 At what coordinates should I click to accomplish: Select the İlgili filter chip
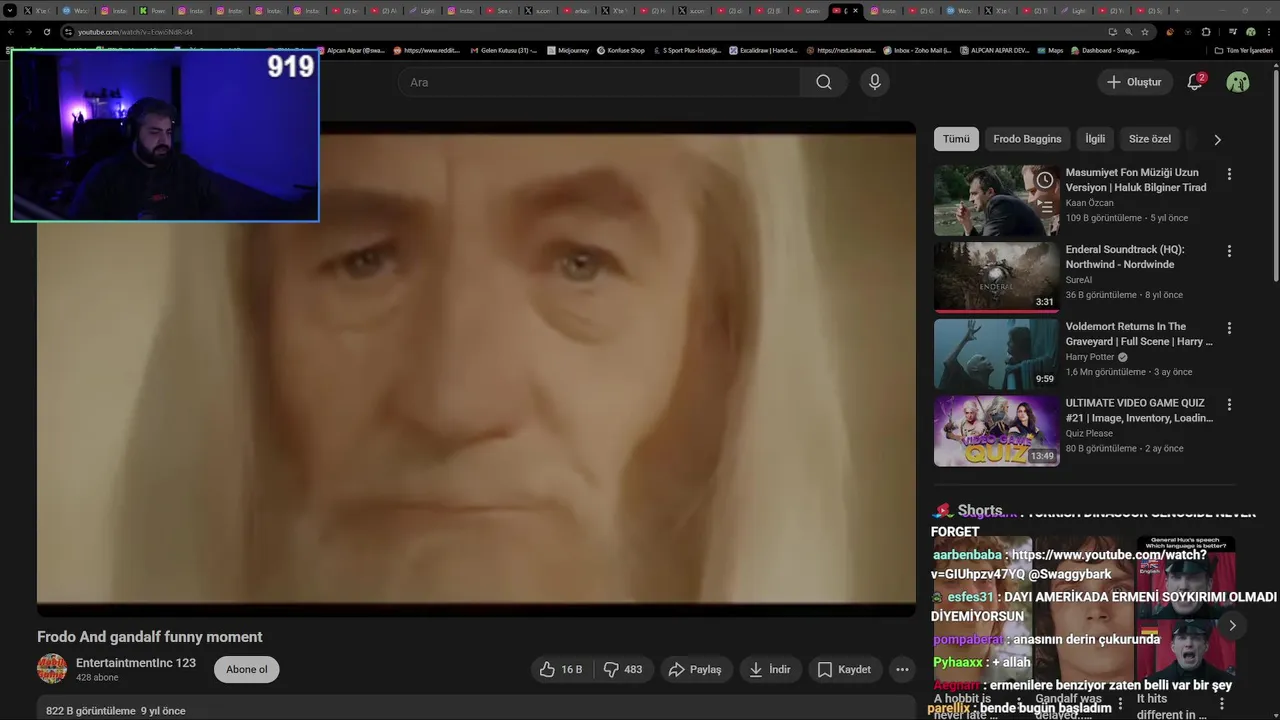[x=1095, y=139]
